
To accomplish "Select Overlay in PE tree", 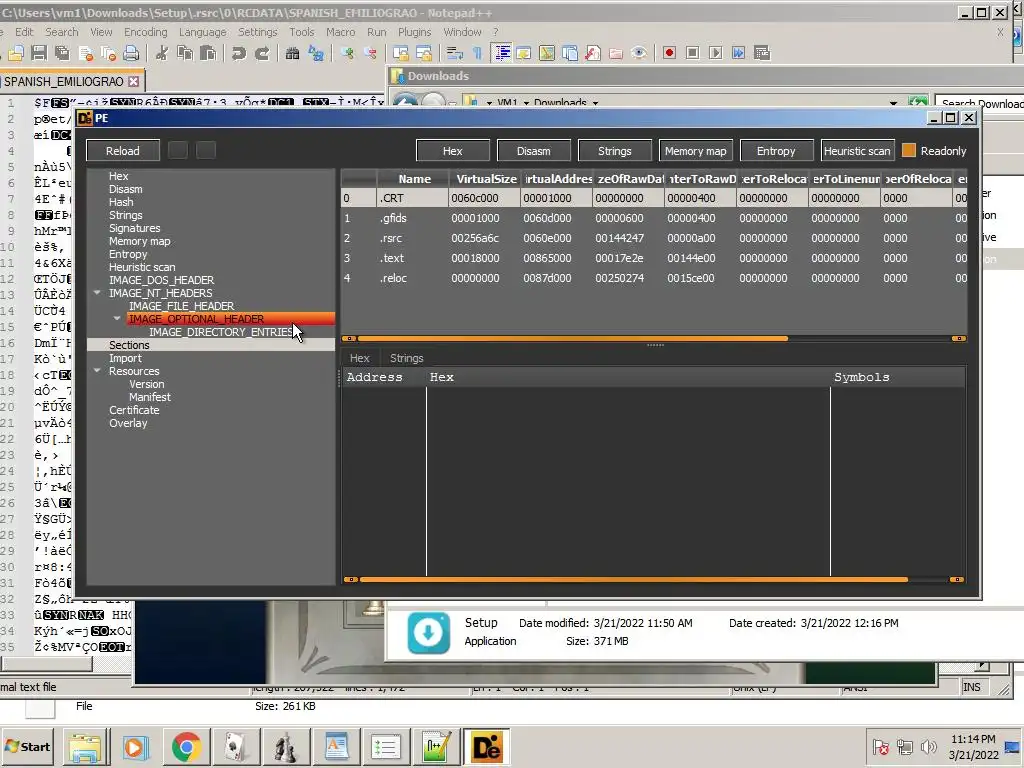I will tap(128, 423).
